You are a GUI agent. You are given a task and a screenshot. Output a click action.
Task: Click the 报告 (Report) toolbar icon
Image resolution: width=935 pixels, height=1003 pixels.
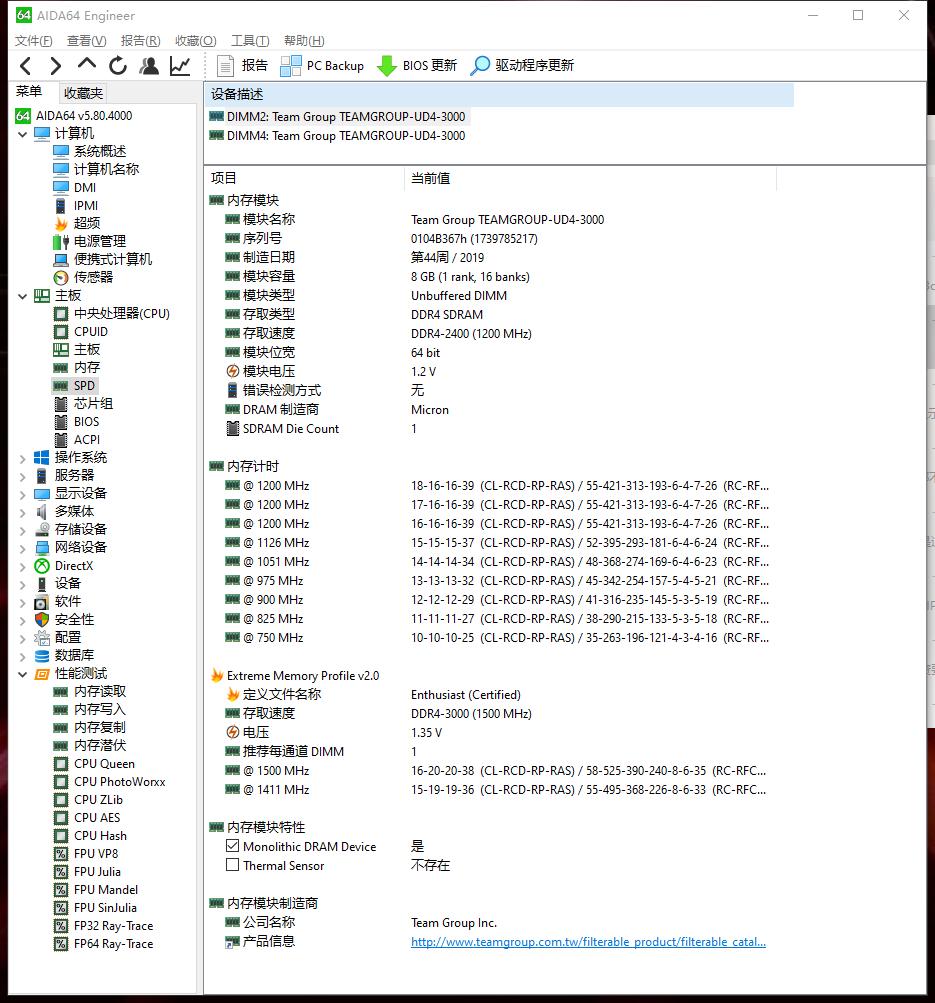[x=240, y=65]
